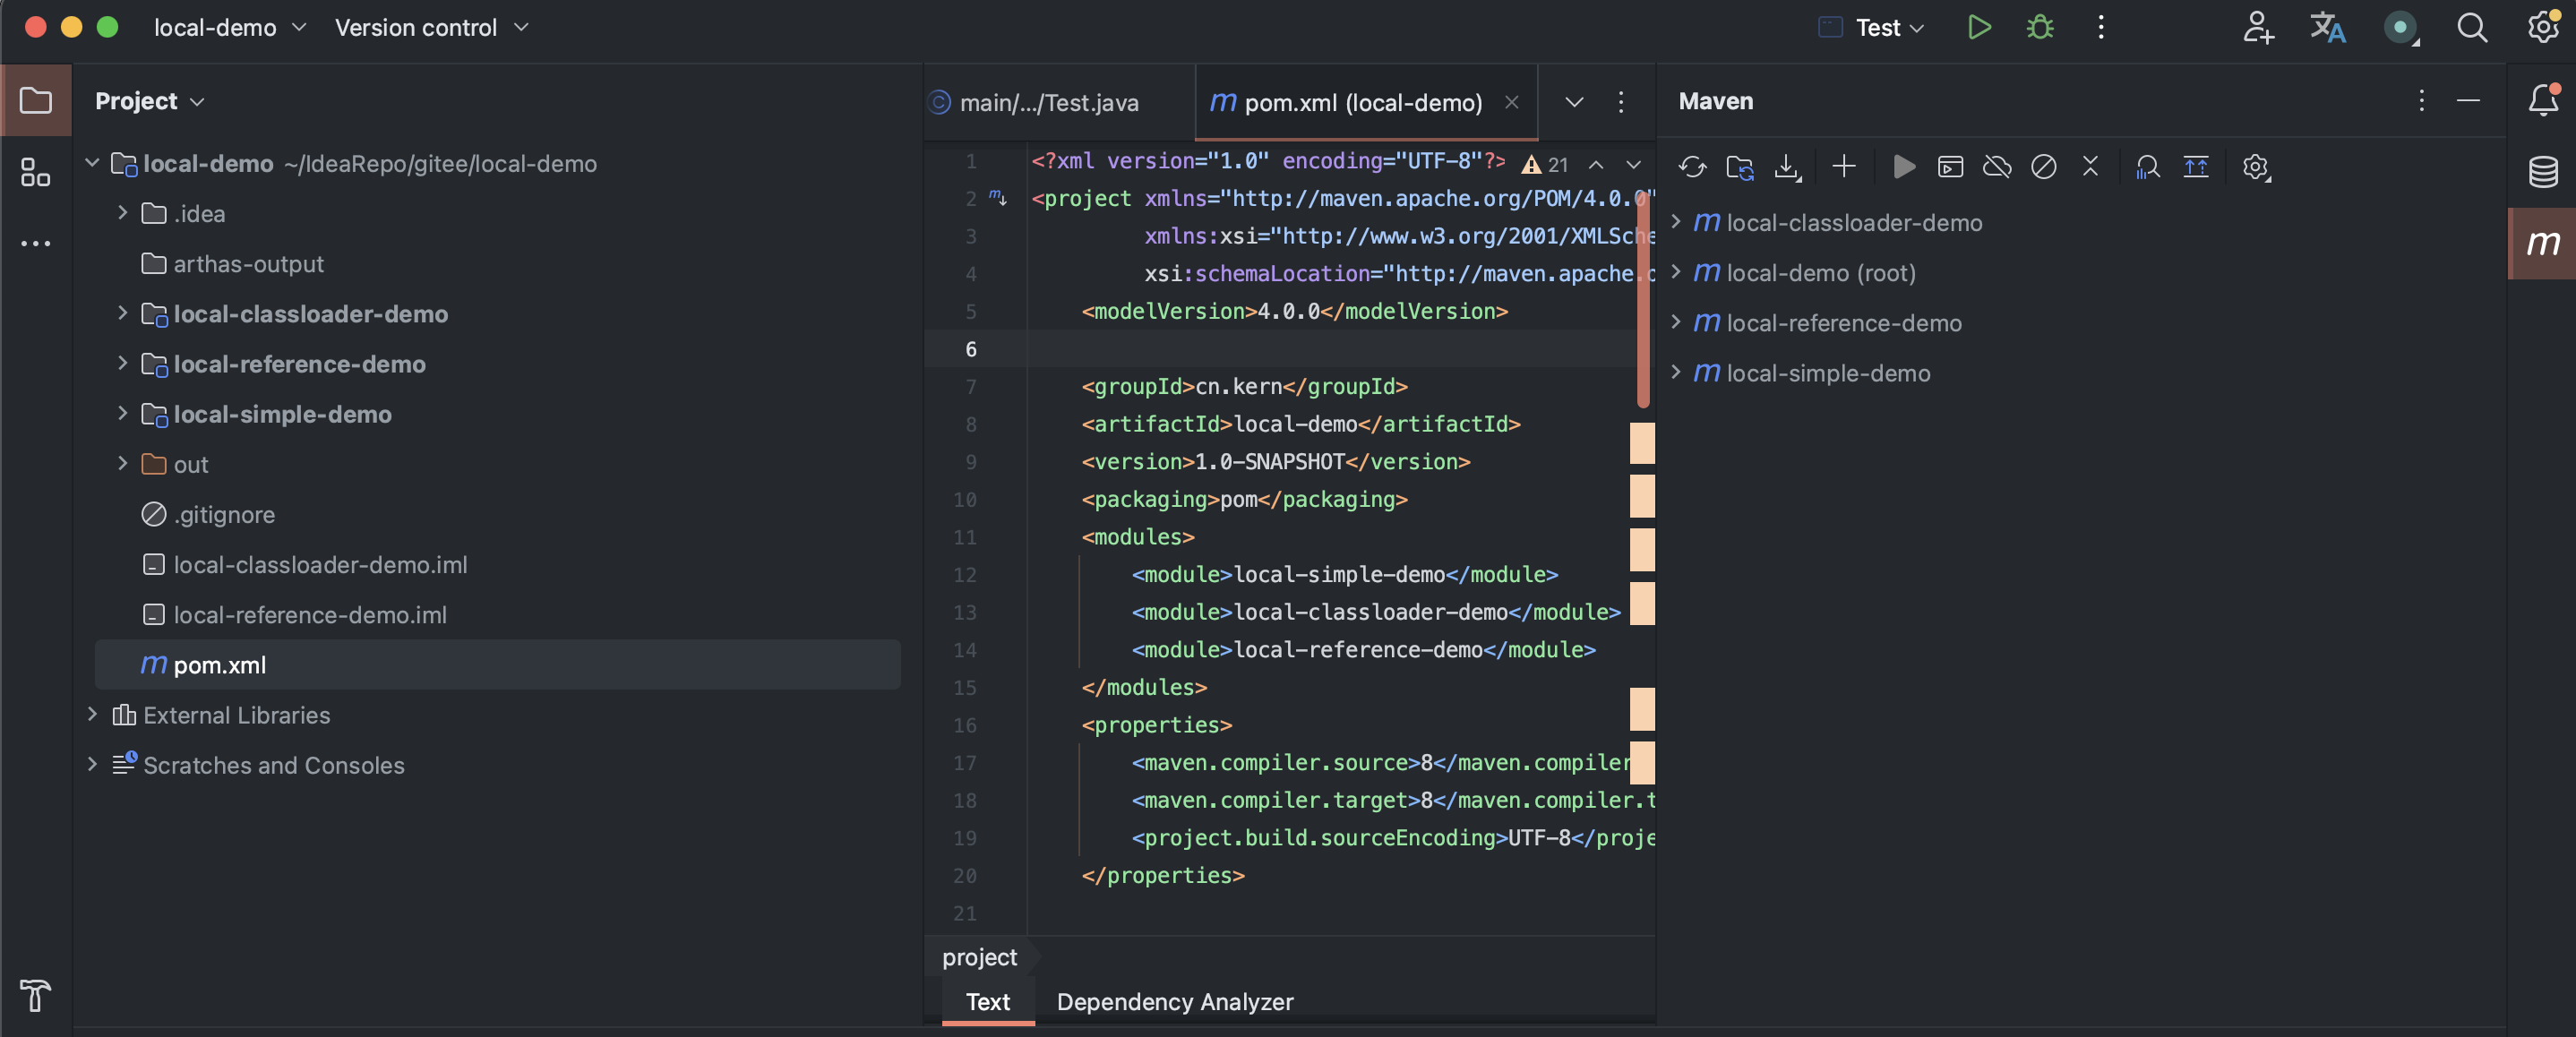Expand local-reference-demo module in Project tree
Viewport: 2576px width, 1037px height.
pyautogui.click(x=122, y=362)
